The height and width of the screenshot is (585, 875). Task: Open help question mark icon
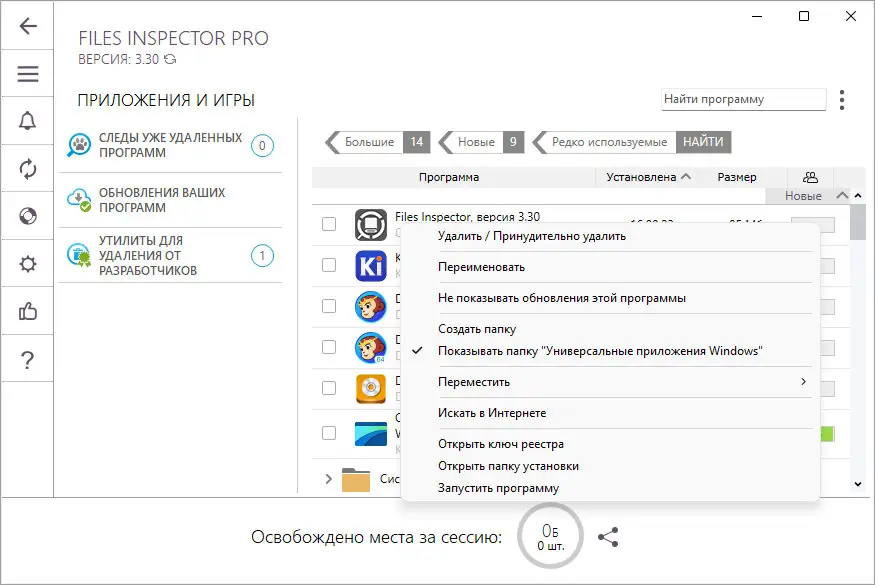pos(28,360)
